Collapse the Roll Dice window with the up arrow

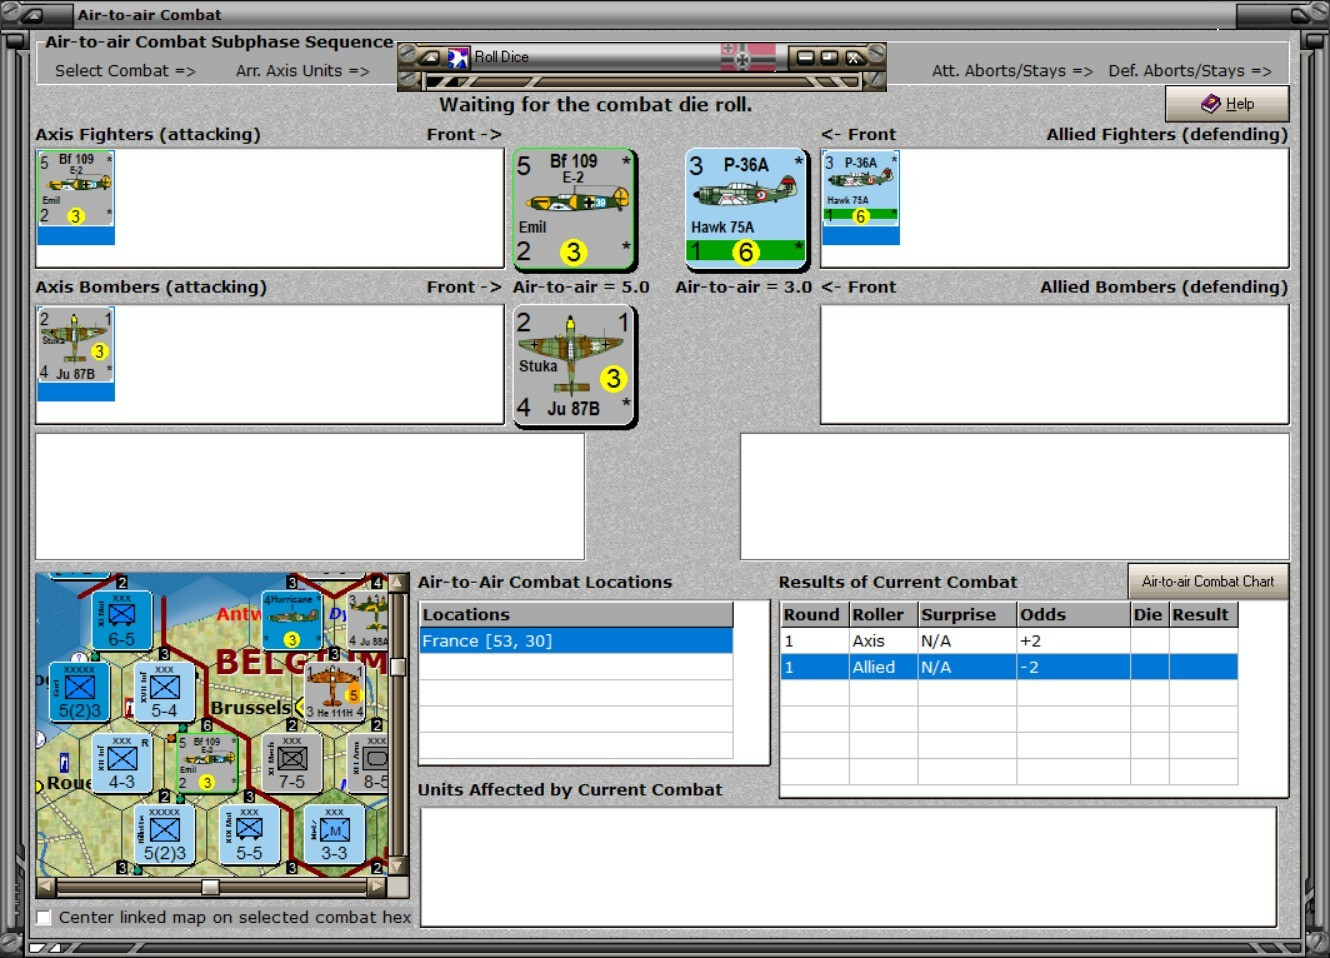(429, 58)
